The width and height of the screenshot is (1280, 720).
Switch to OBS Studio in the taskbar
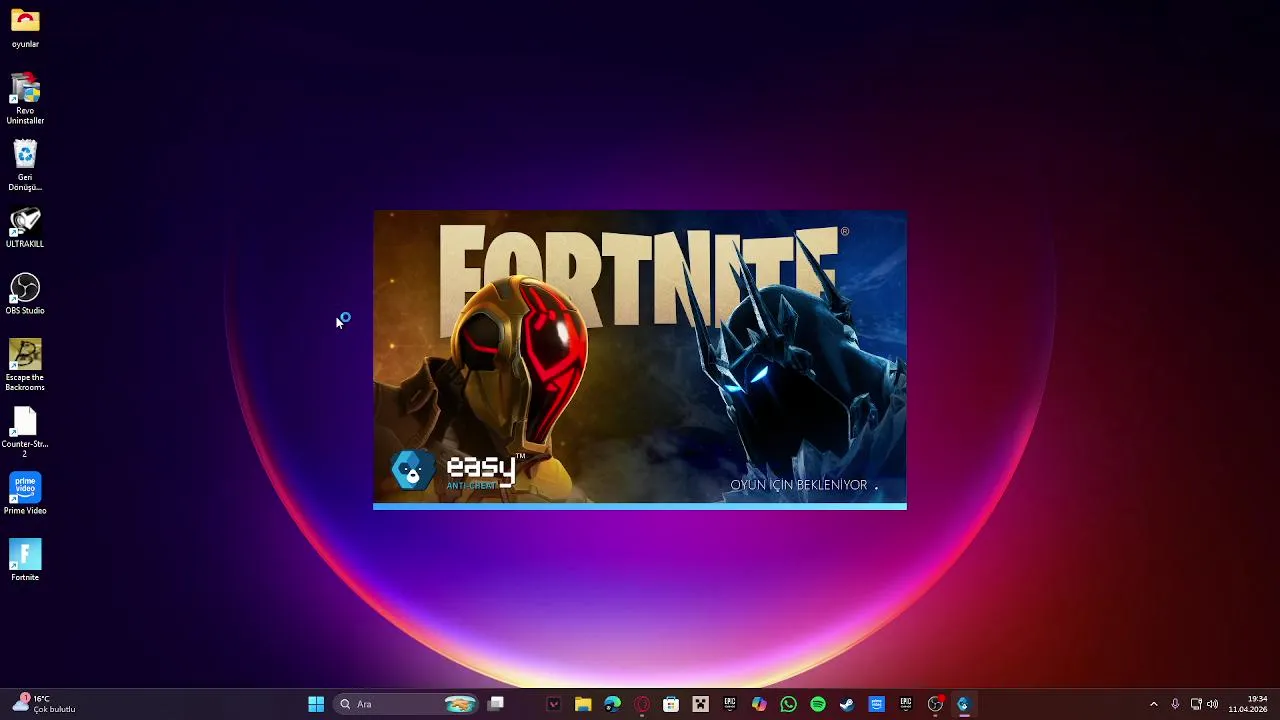(935, 704)
